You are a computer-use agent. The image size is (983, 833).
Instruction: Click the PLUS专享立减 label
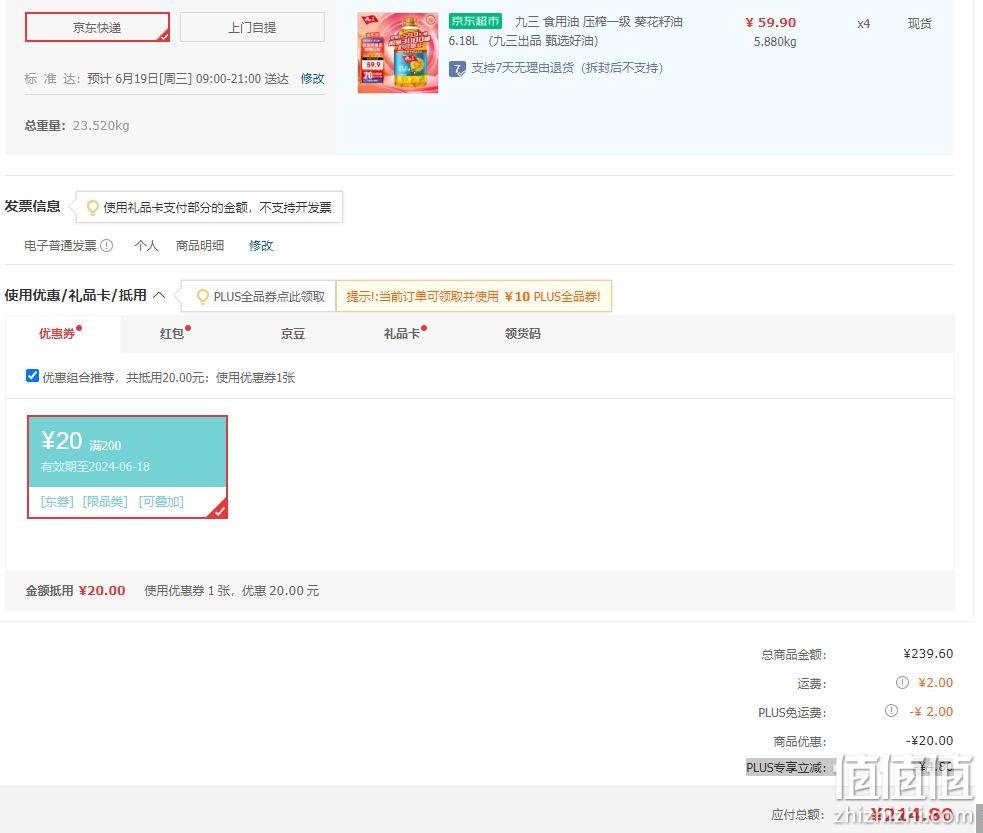pos(786,767)
